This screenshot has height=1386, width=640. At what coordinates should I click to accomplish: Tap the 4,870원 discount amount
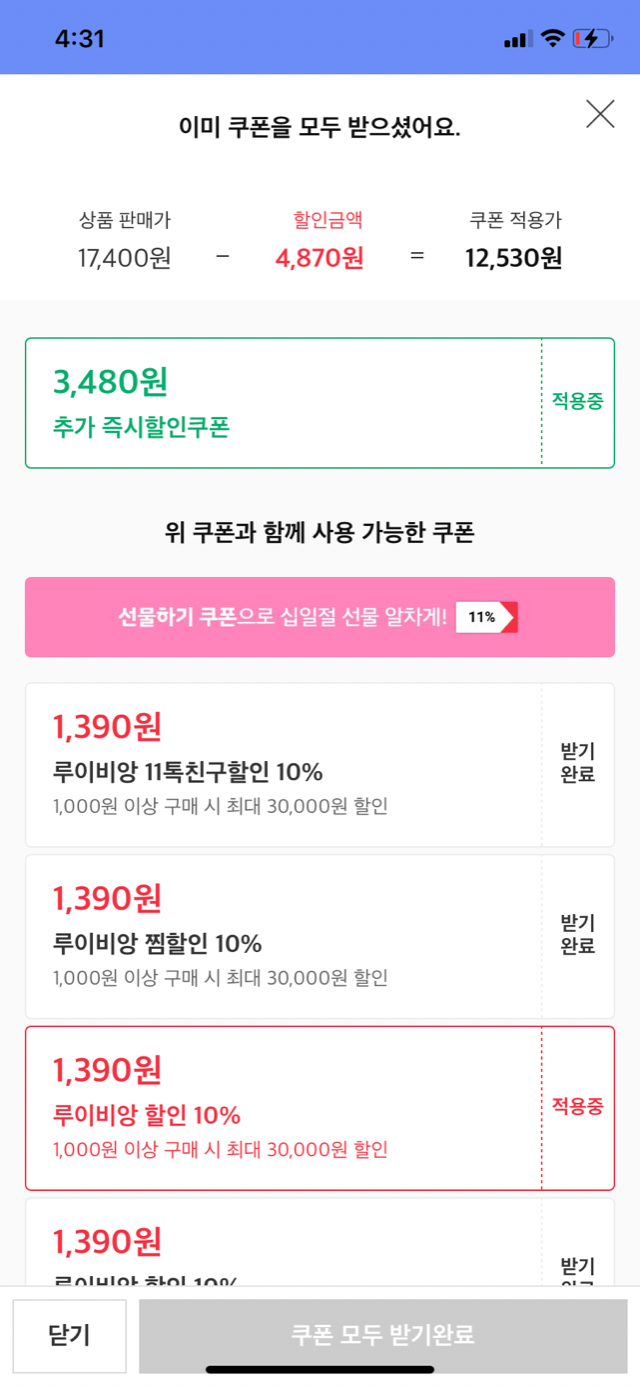click(x=320, y=258)
